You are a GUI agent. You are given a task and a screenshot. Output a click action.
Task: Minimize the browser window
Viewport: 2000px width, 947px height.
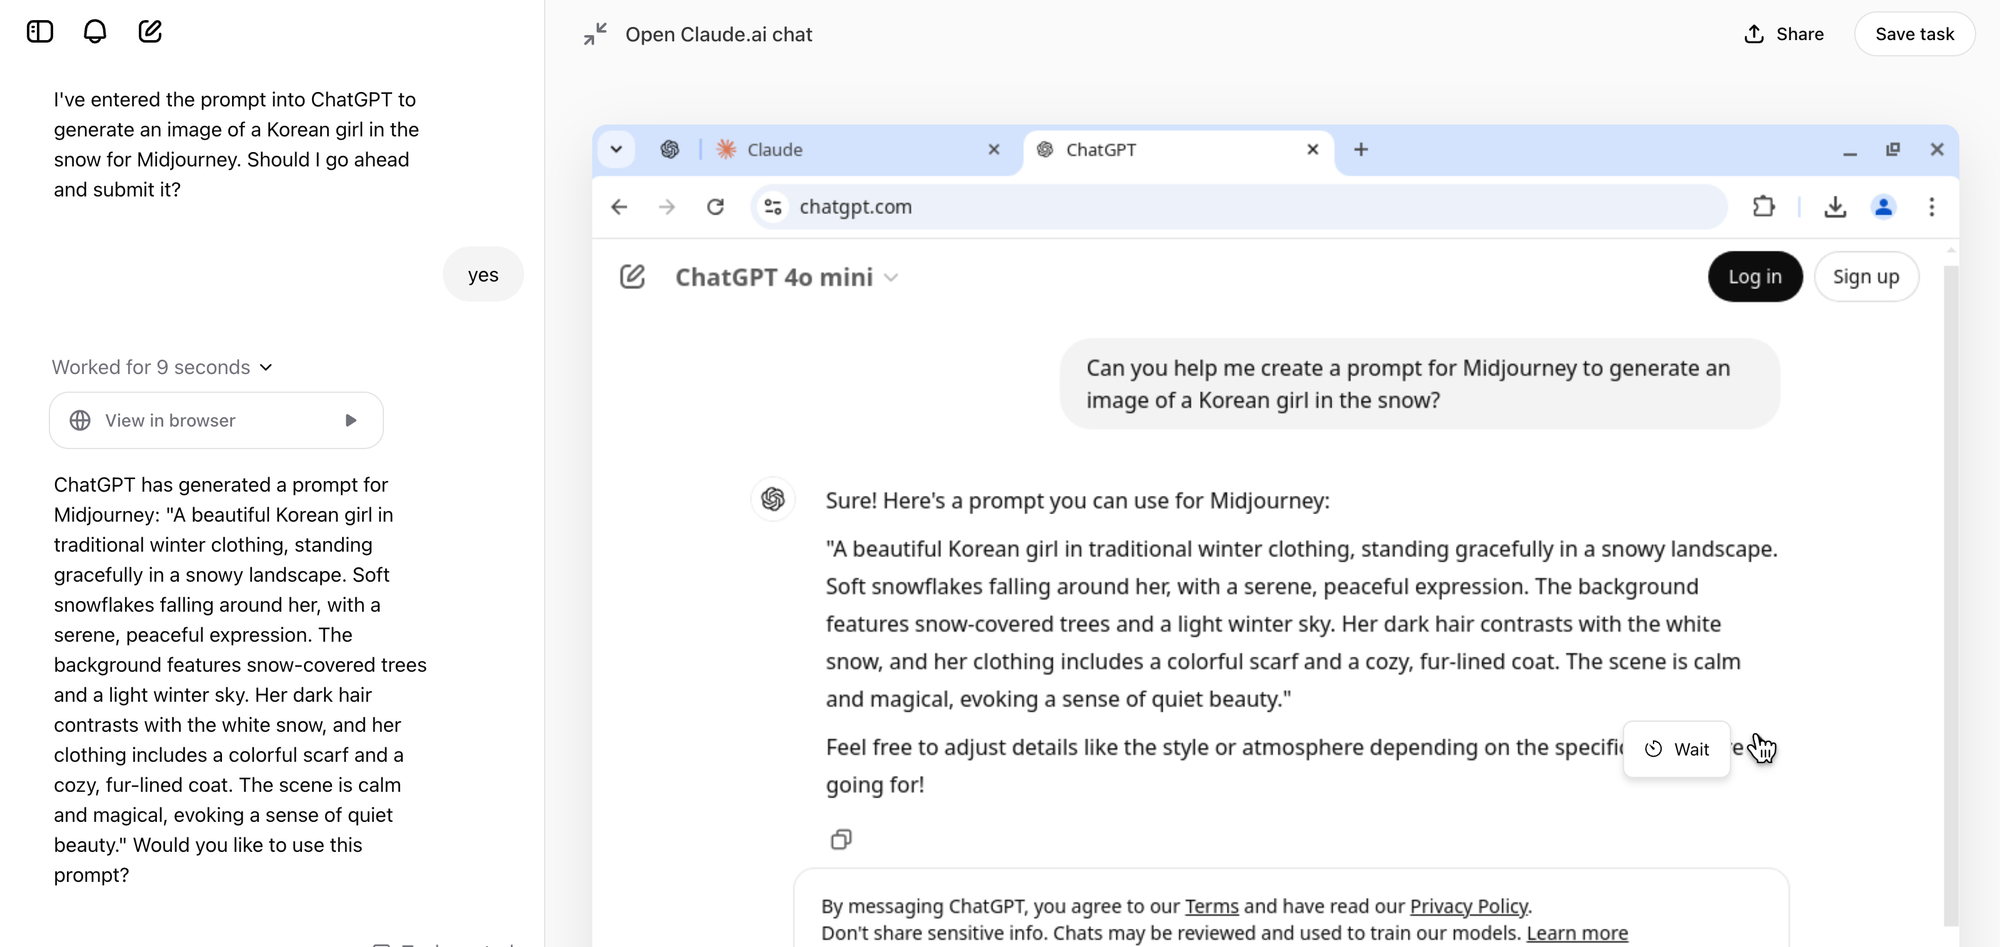[1850, 150]
